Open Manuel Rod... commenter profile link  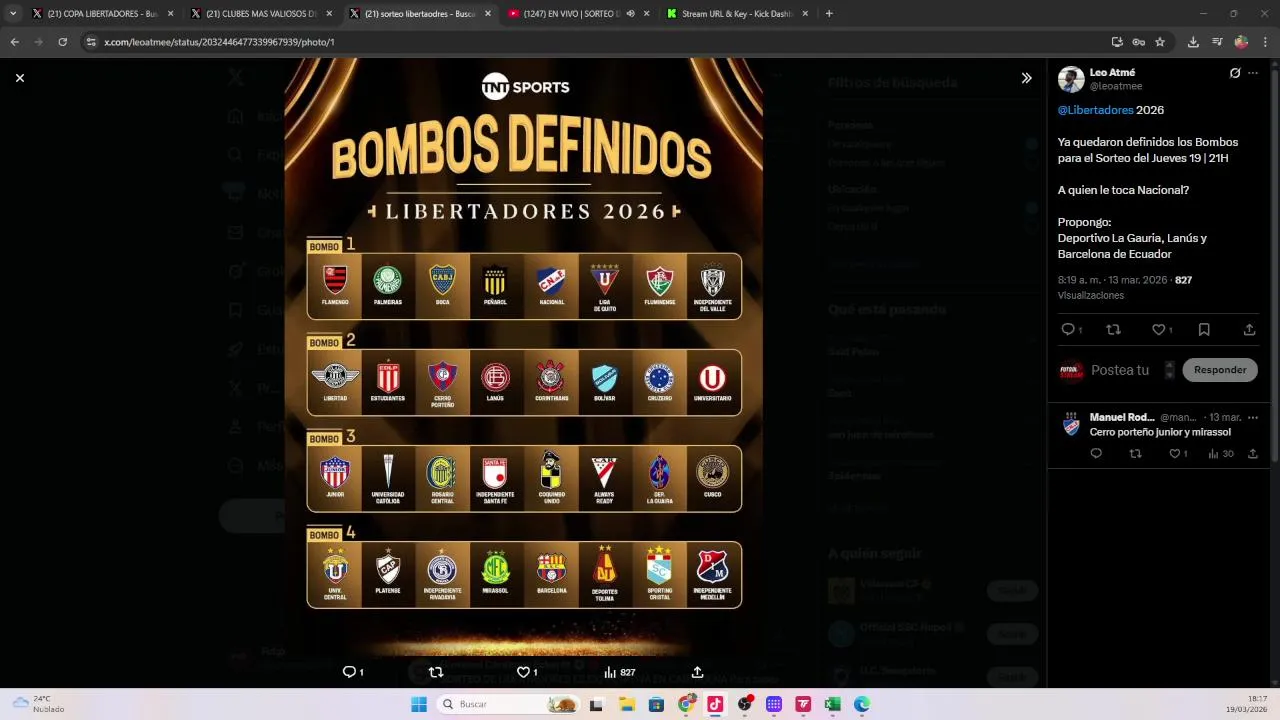[x=1122, y=417]
